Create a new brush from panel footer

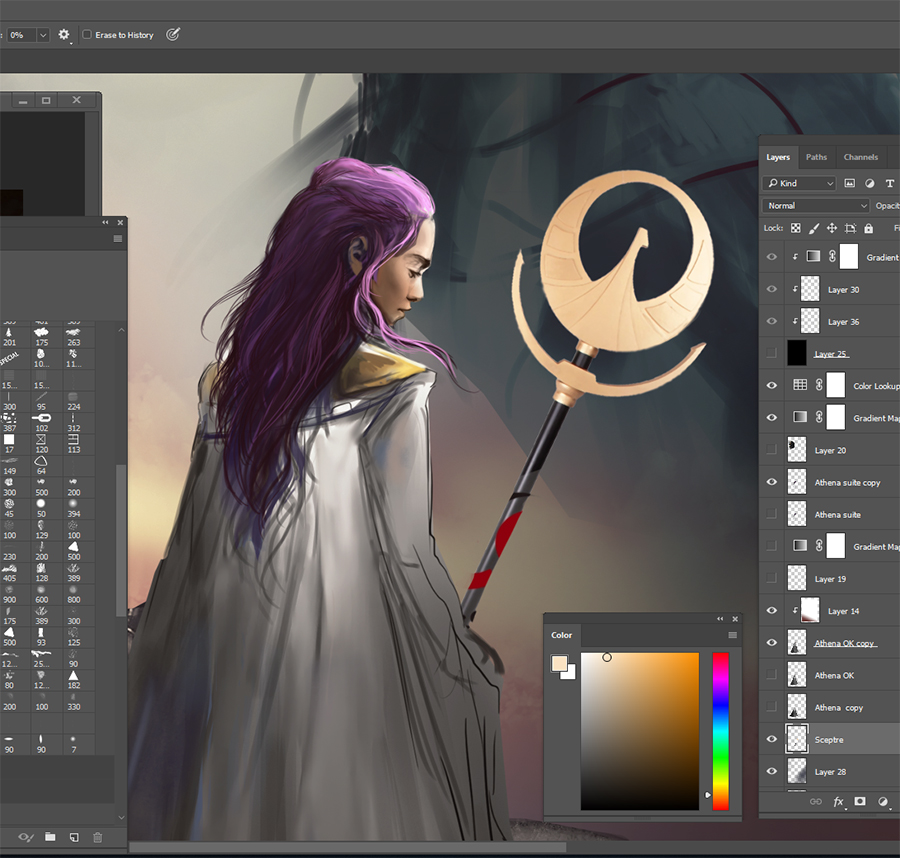73,837
